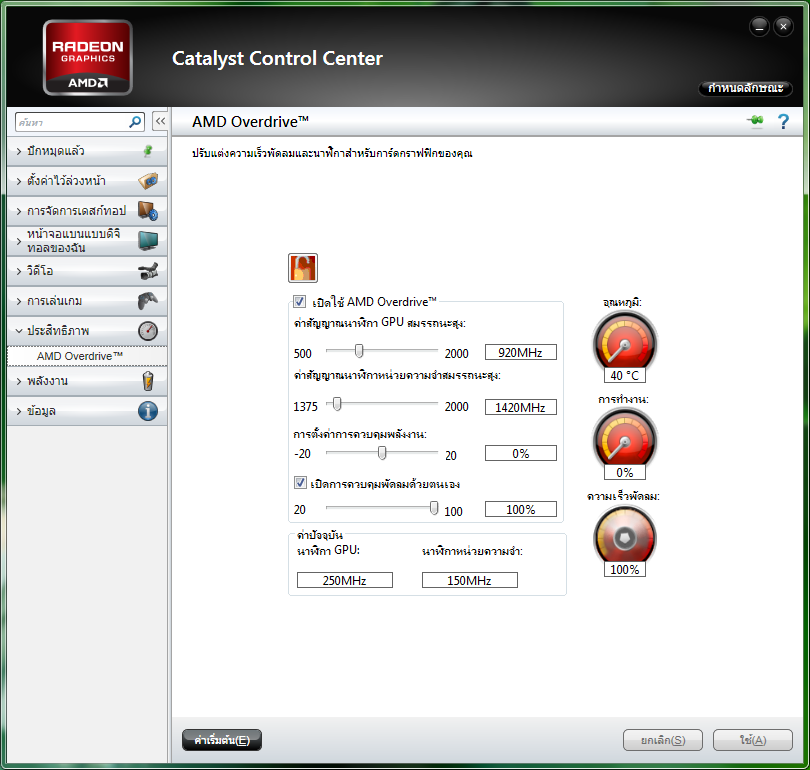
Task: Click the Defaults (E) button
Action: [x=222, y=740]
